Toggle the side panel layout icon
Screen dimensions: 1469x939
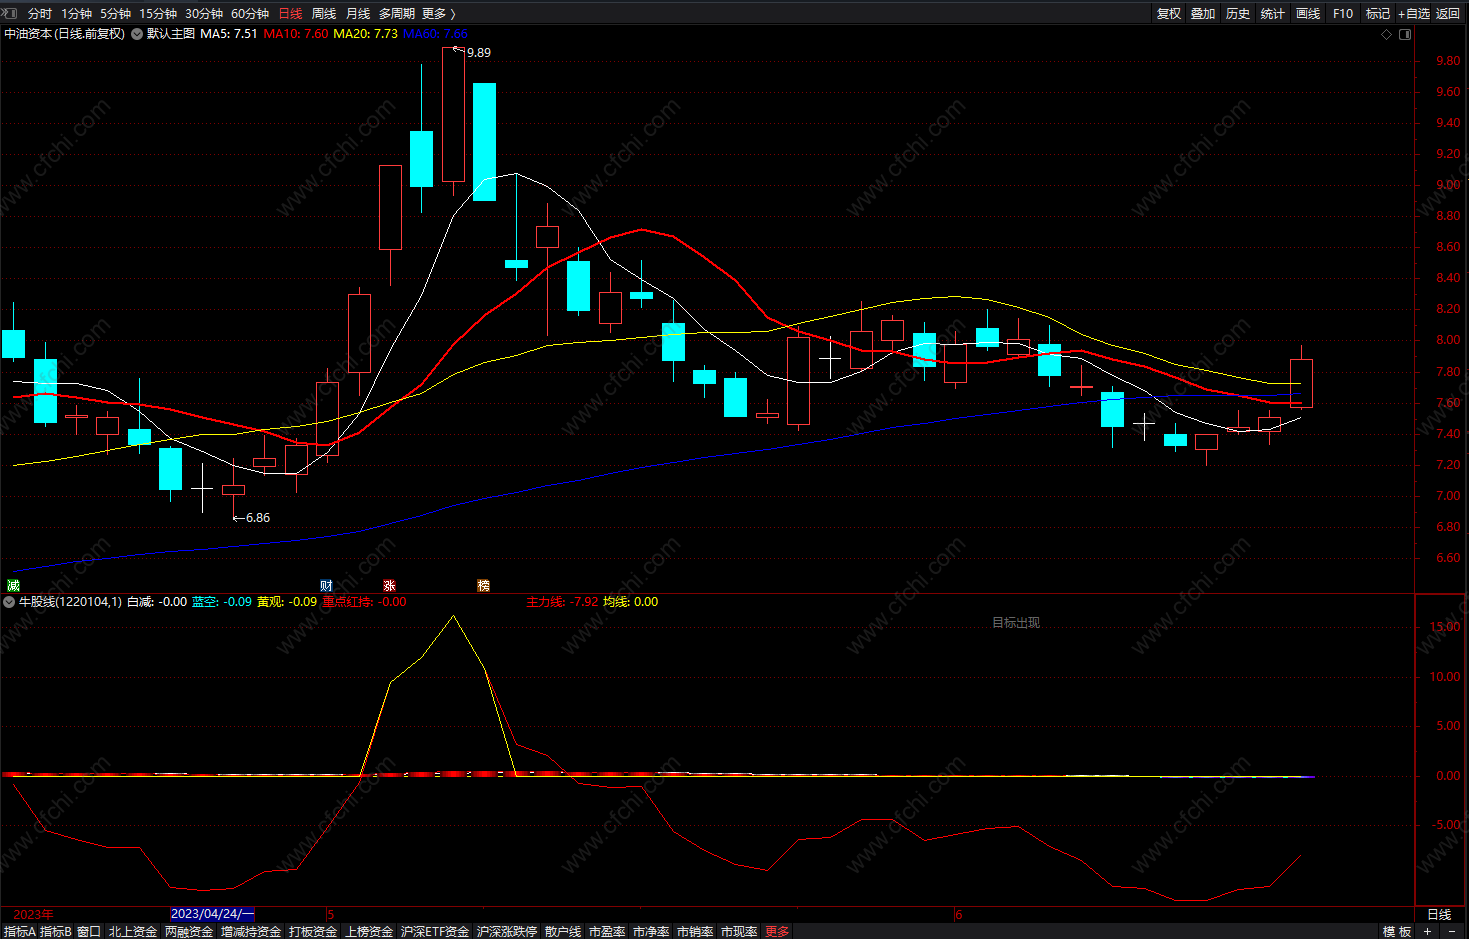coord(1405,34)
